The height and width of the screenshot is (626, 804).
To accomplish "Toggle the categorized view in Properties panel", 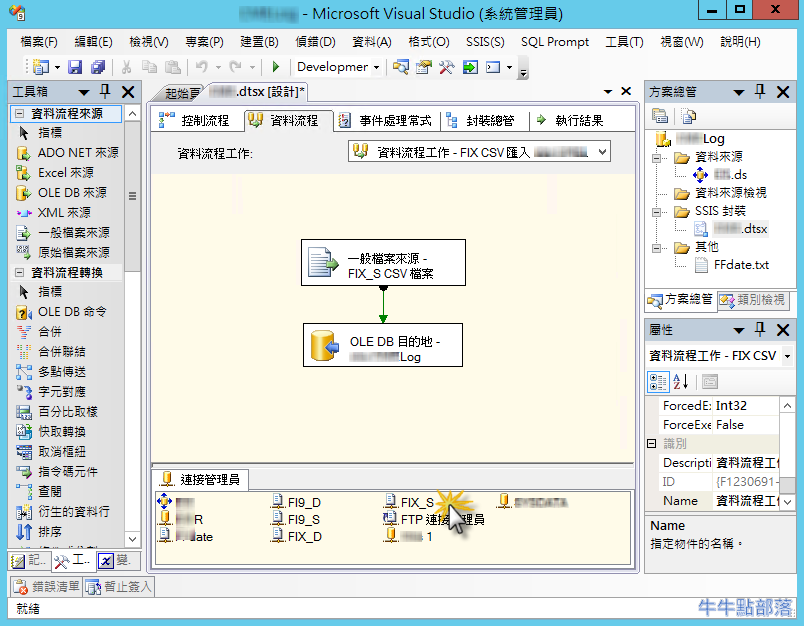I will 658,381.
